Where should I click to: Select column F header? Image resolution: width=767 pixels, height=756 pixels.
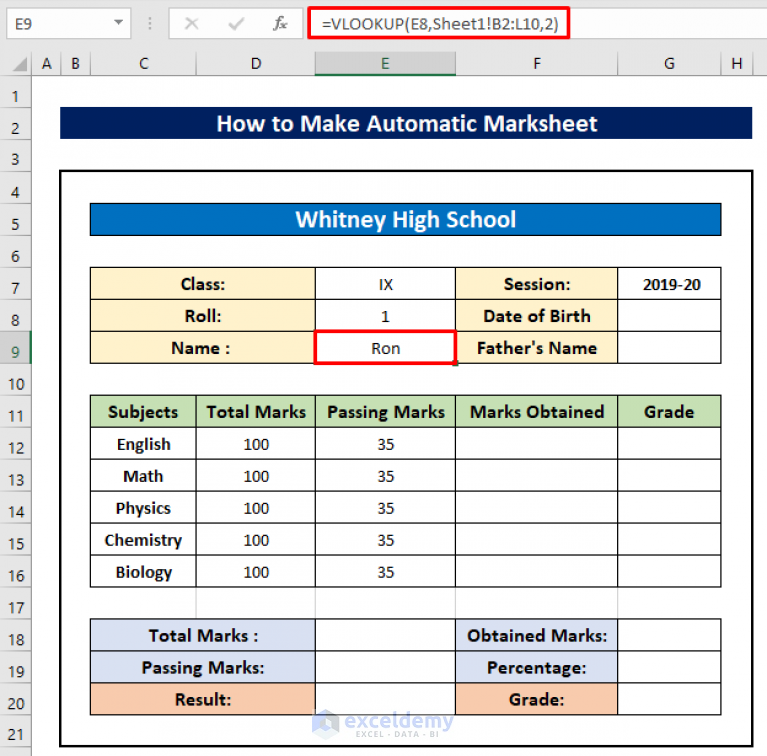537,64
